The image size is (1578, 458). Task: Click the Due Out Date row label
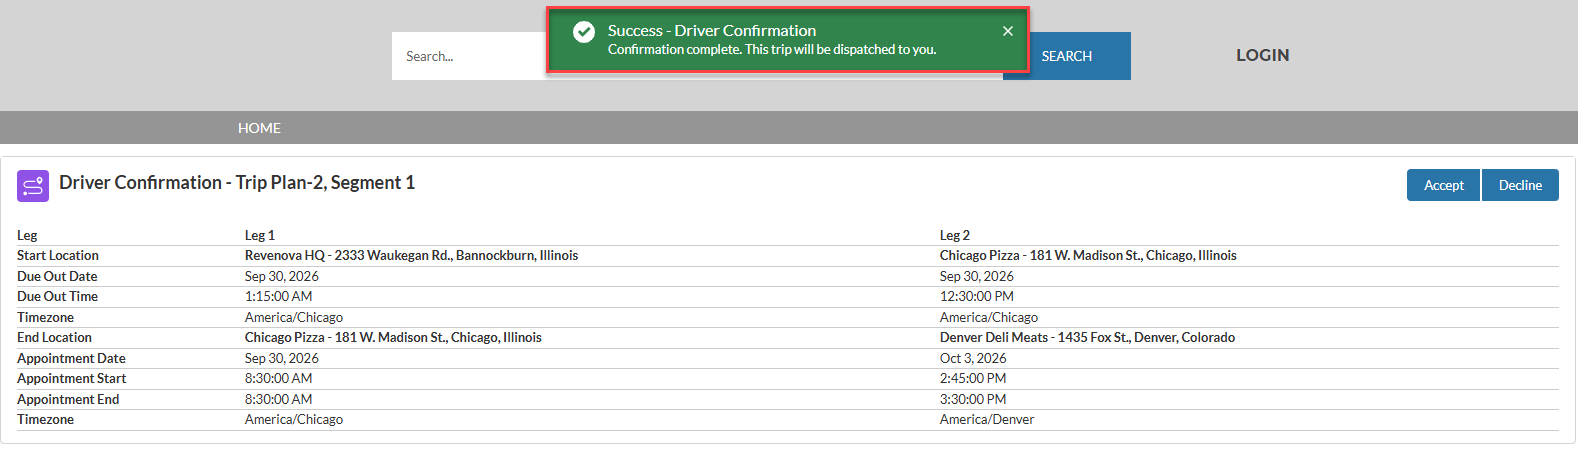click(x=57, y=276)
